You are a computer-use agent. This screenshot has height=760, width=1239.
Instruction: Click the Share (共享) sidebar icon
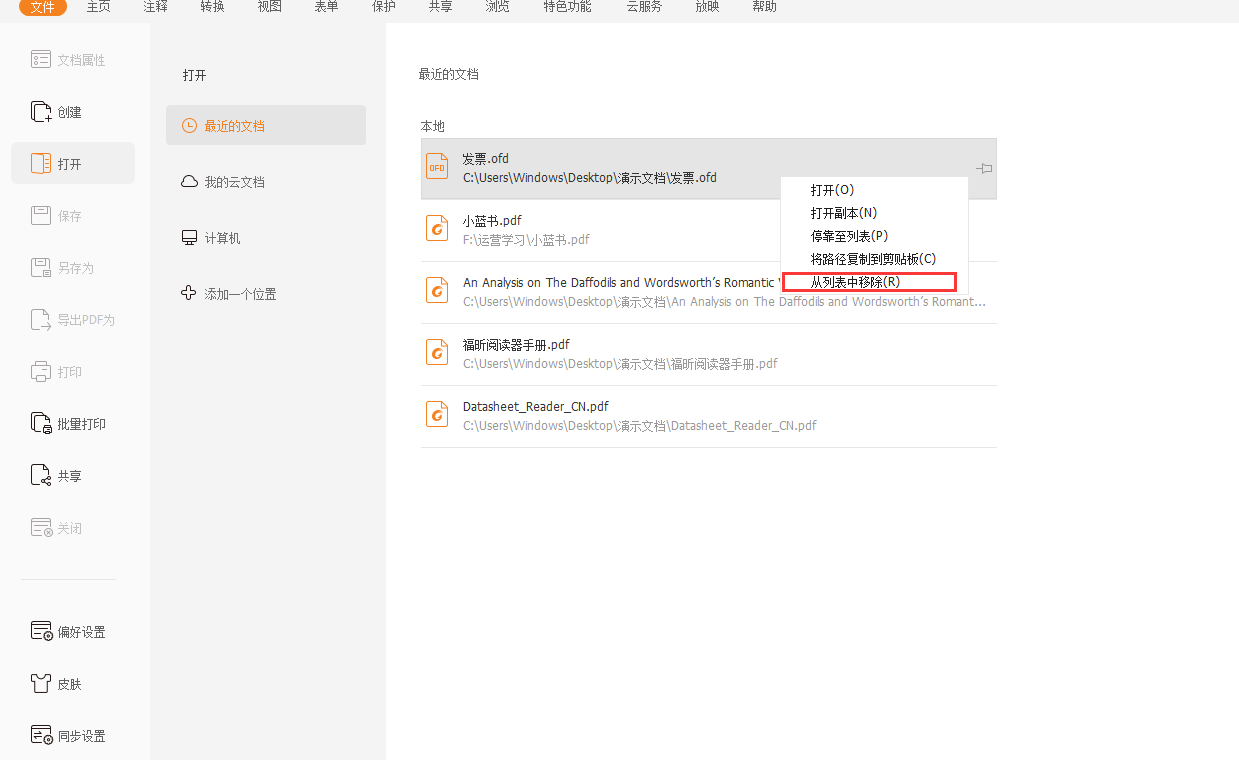(x=41, y=476)
